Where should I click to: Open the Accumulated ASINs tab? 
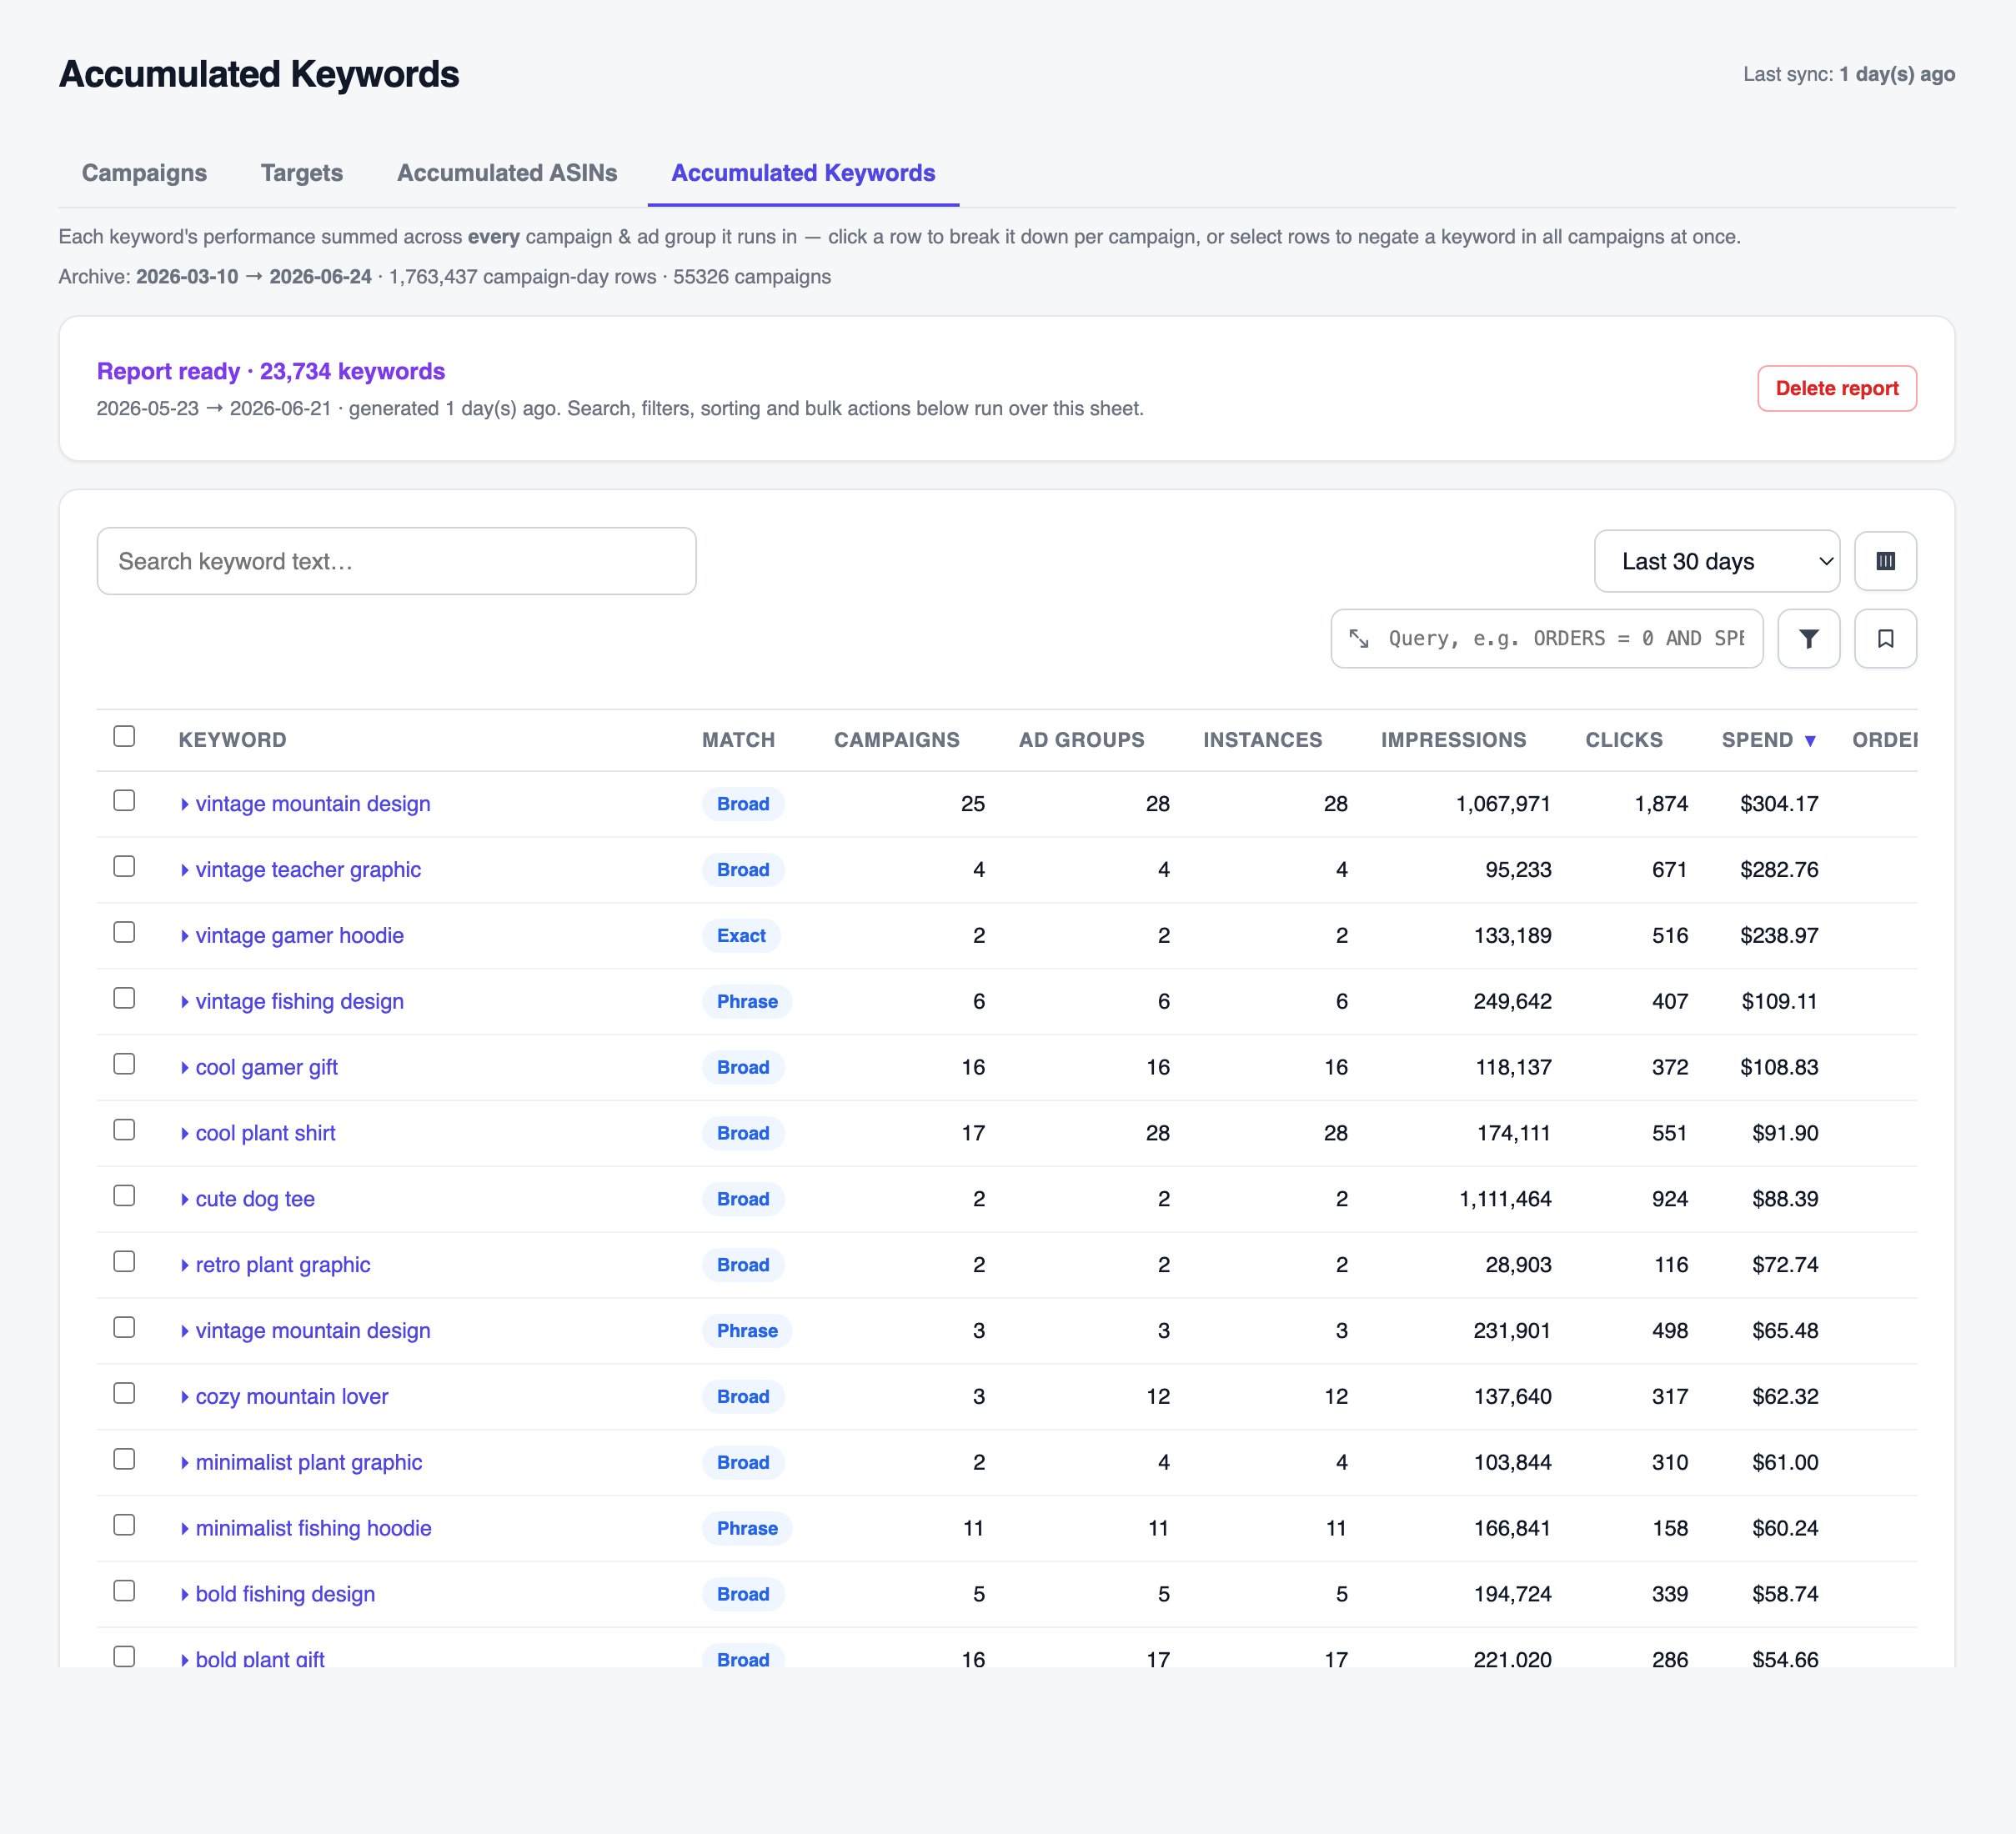pos(507,173)
